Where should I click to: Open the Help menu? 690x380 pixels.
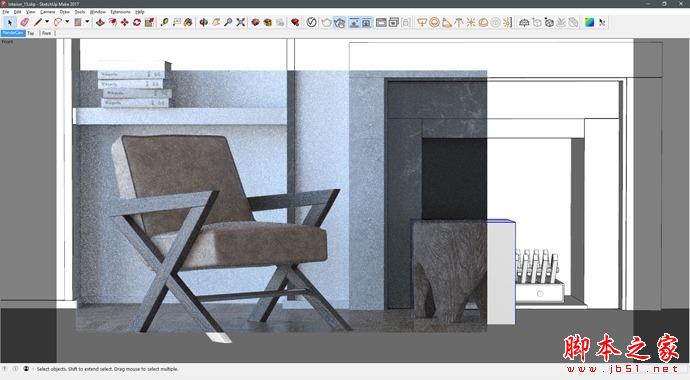[139, 12]
